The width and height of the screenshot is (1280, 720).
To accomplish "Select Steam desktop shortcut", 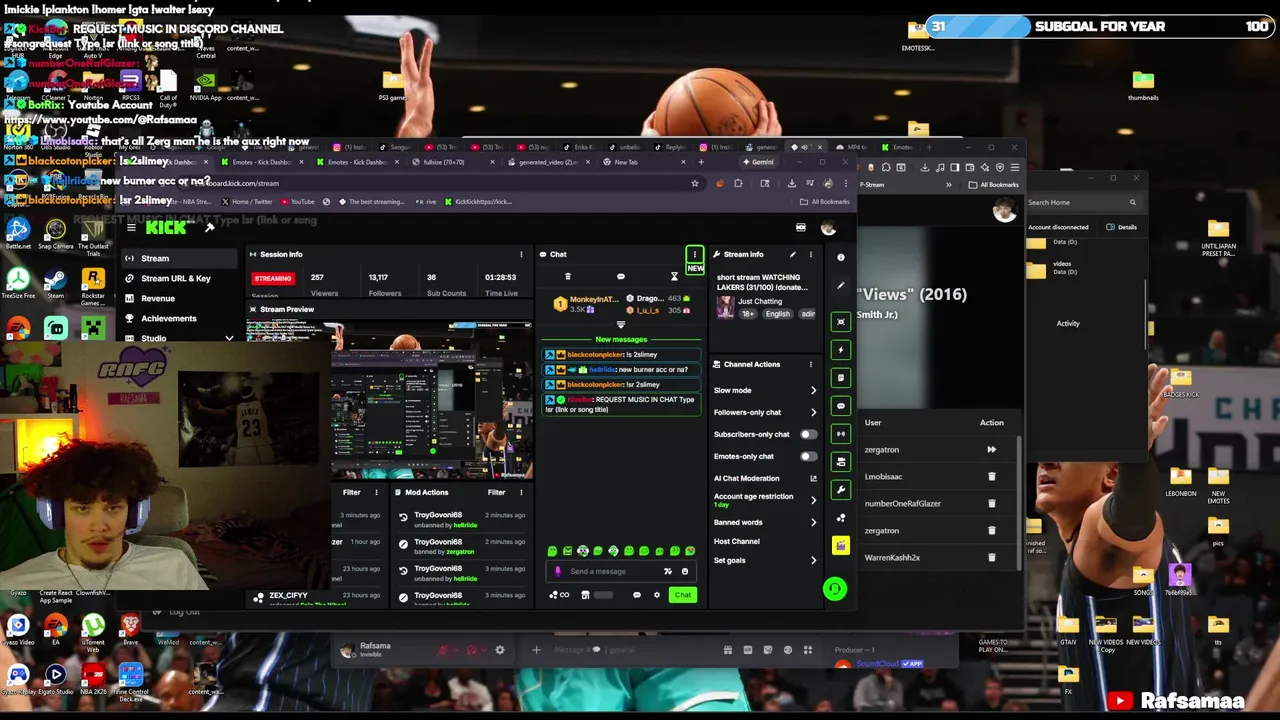I will [x=55, y=283].
